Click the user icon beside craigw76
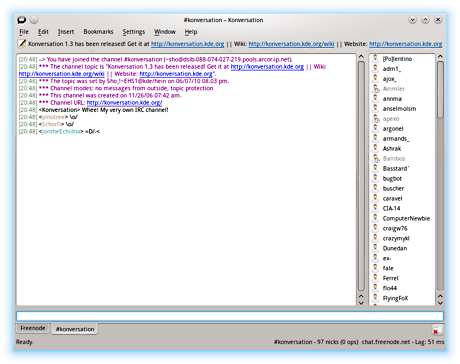 pyautogui.click(x=376, y=228)
